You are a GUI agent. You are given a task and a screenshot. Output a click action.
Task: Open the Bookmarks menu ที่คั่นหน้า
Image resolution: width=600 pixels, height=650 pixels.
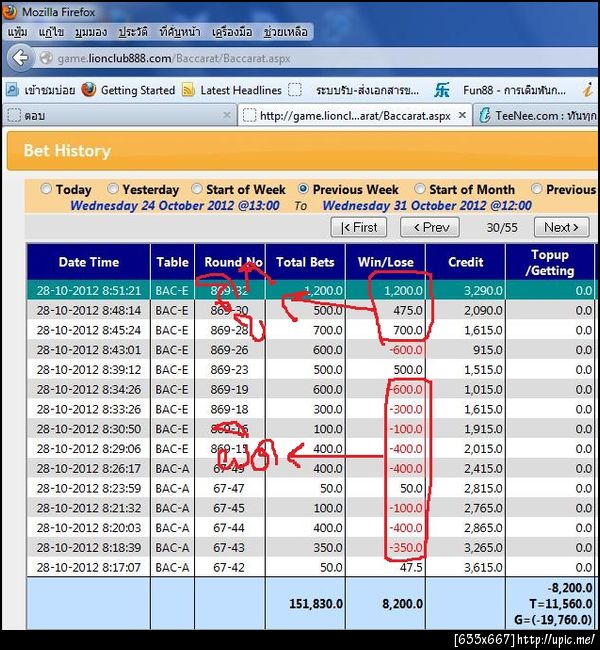180,32
